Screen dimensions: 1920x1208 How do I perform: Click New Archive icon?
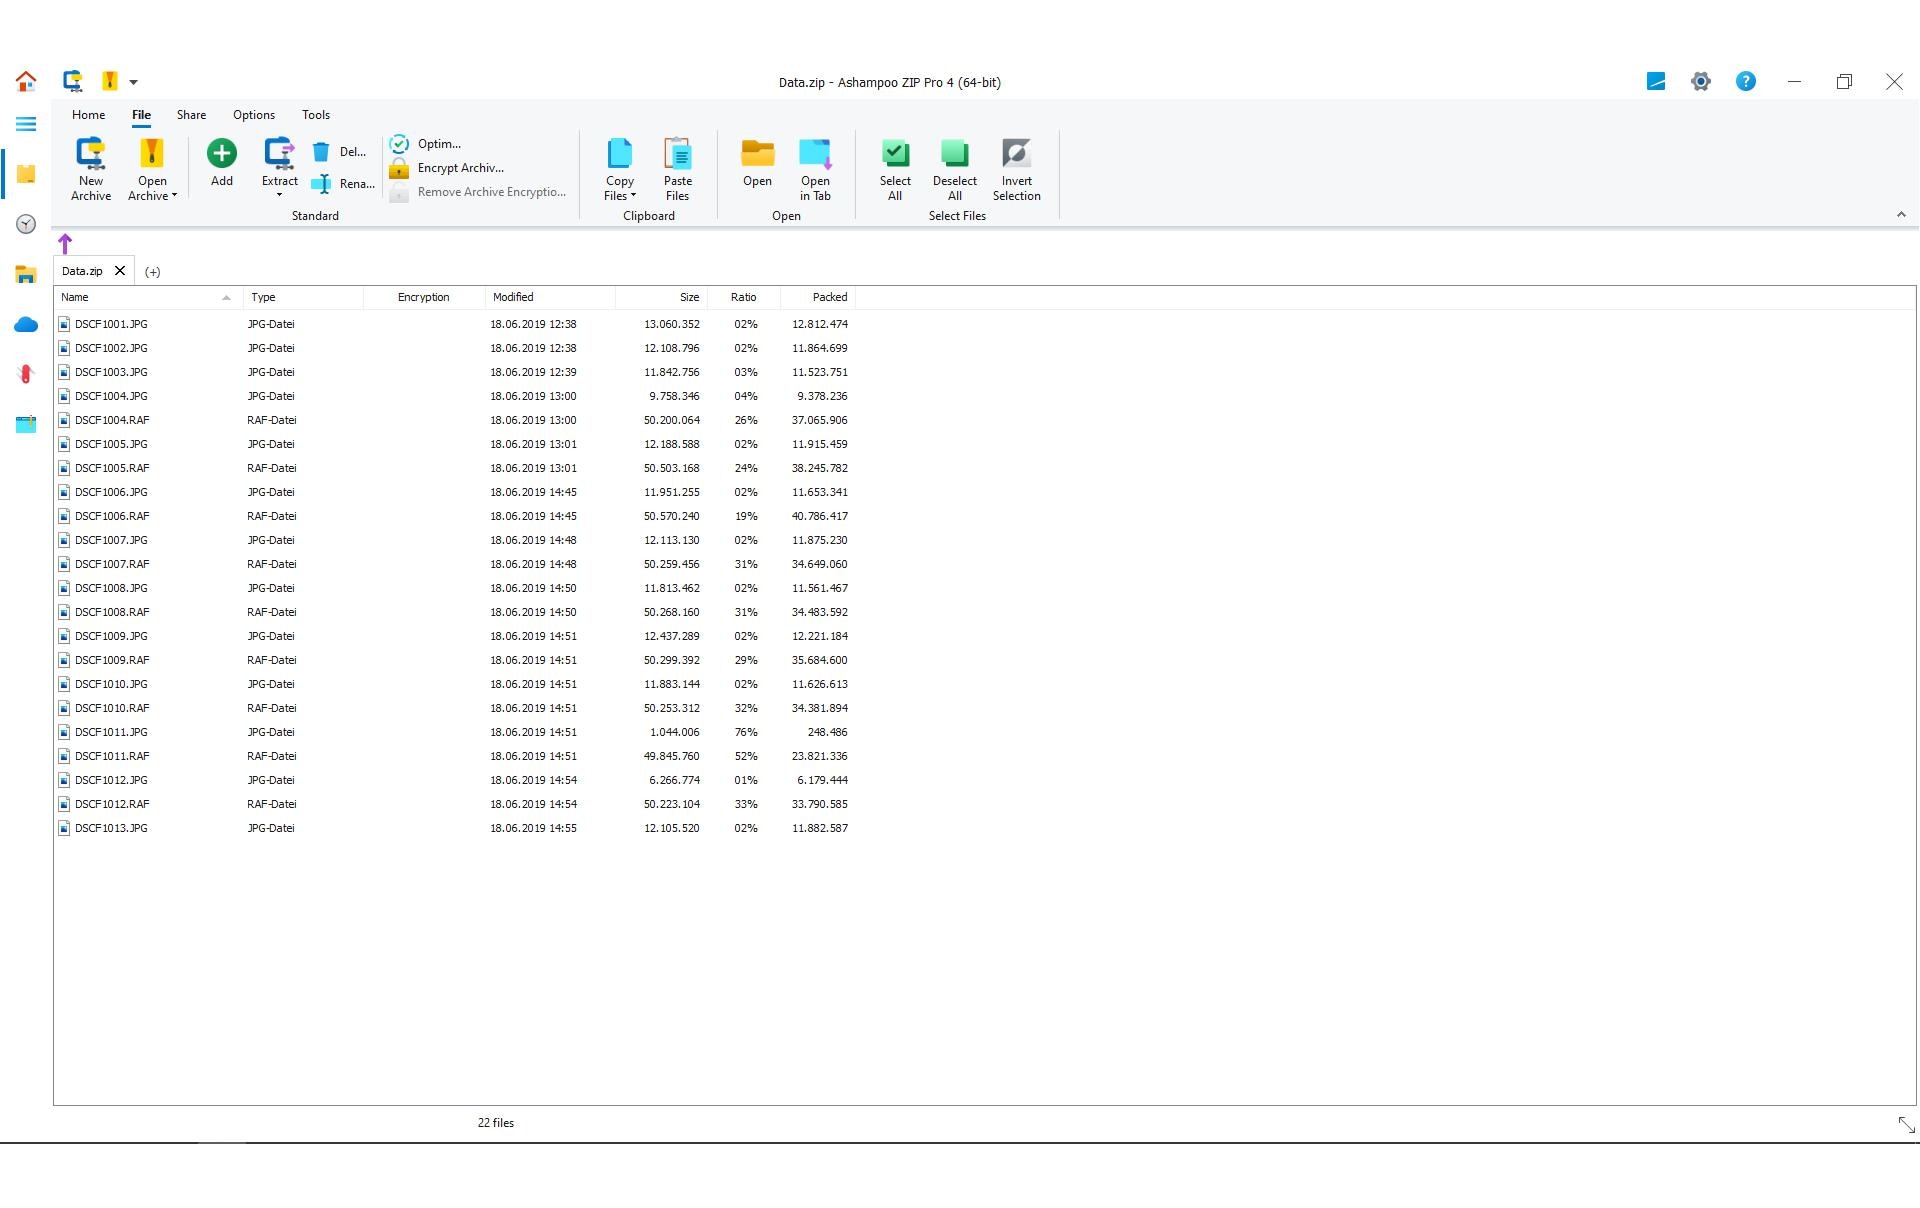pos(91,153)
